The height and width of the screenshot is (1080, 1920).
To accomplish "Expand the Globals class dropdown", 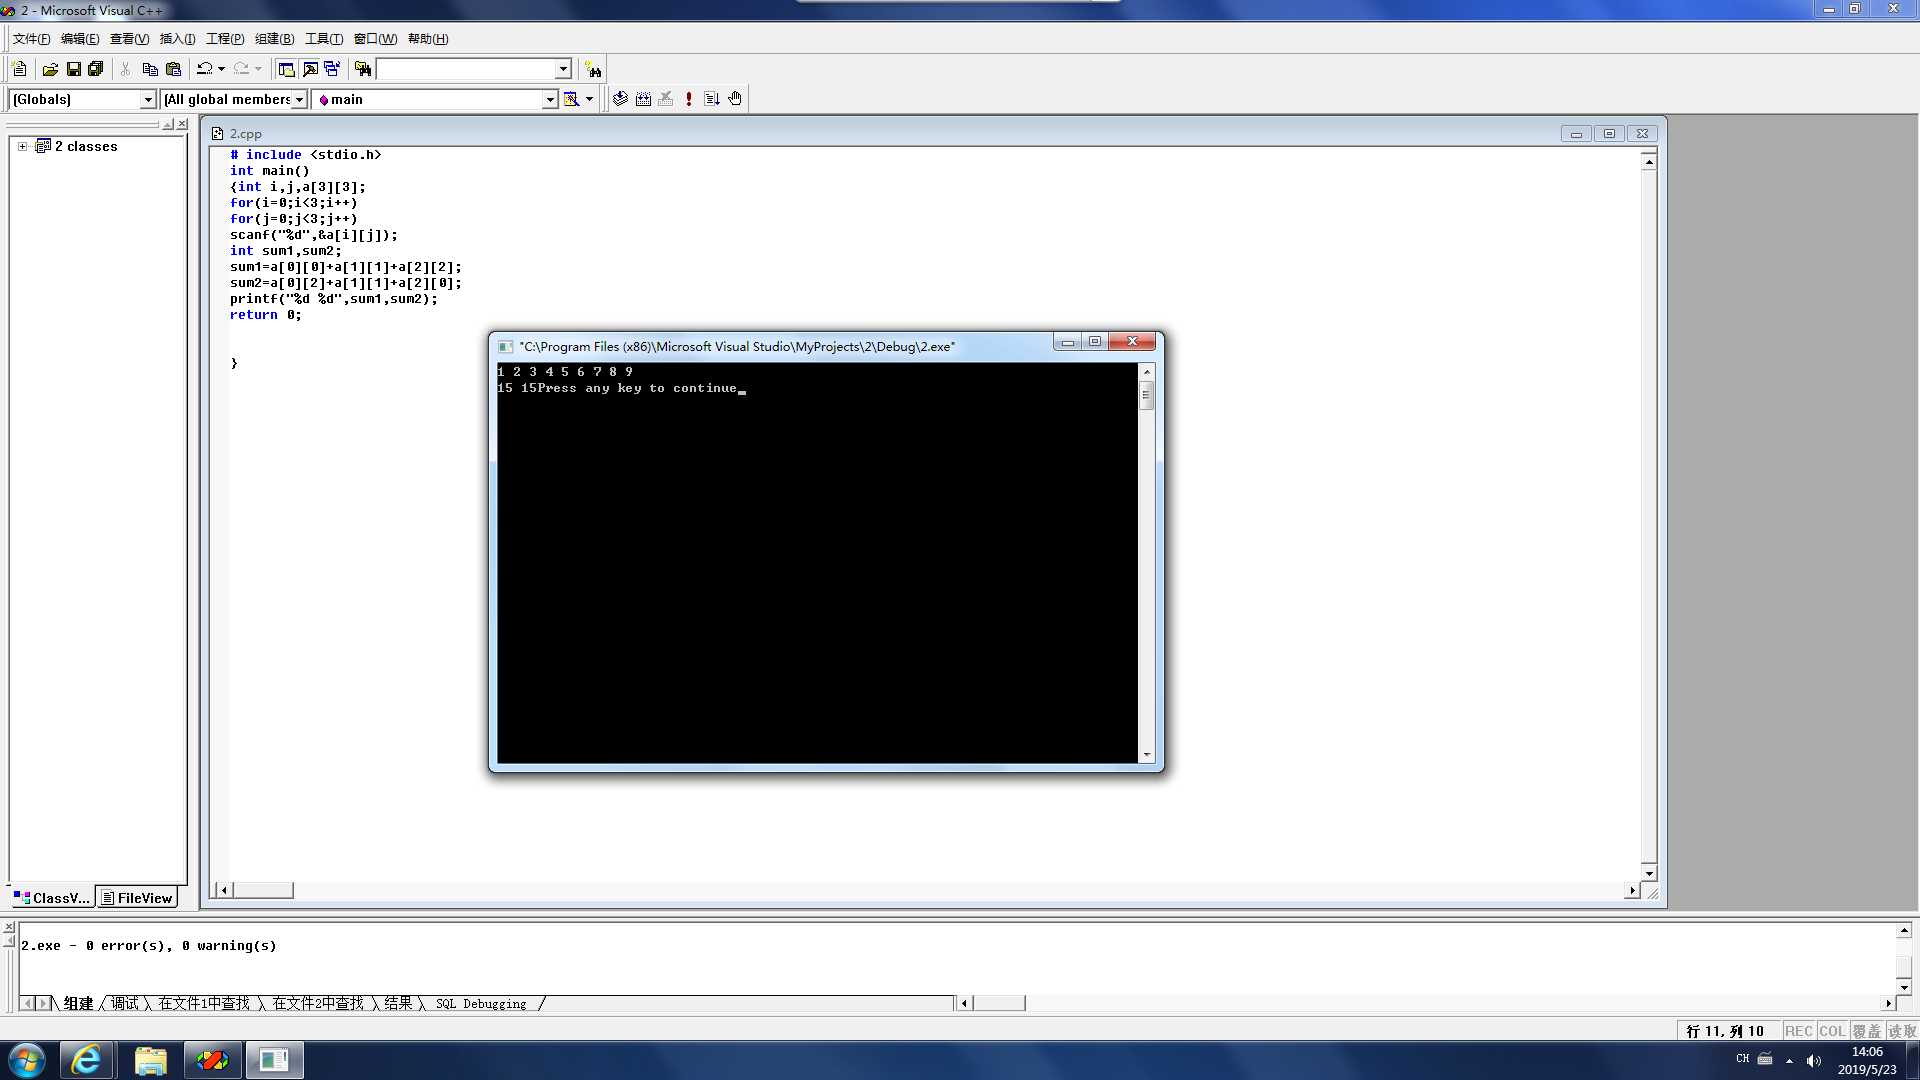I will pyautogui.click(x=148, y=99).
